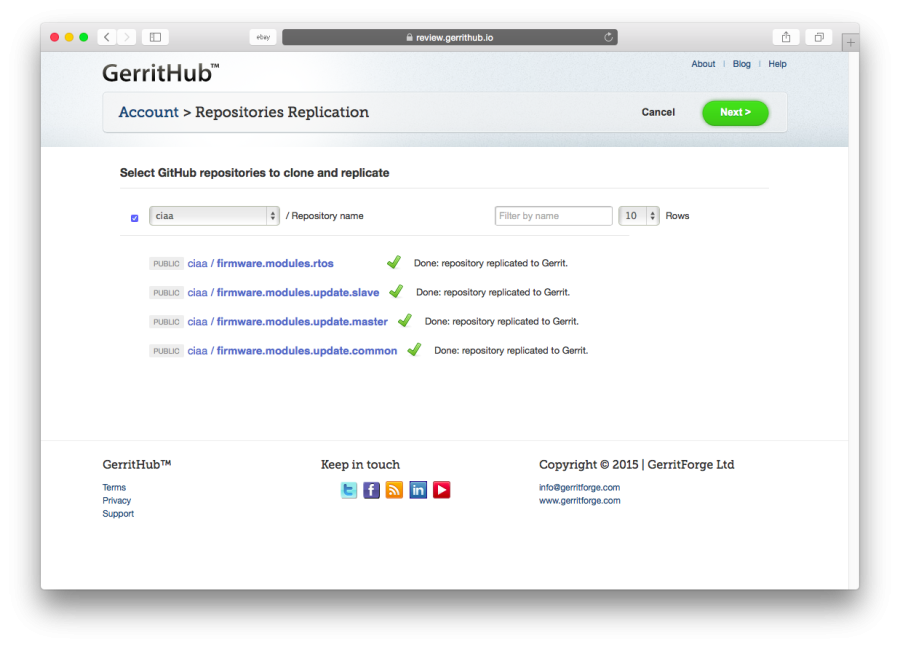Open the ciaa organization dropdown

pos(214,216)
